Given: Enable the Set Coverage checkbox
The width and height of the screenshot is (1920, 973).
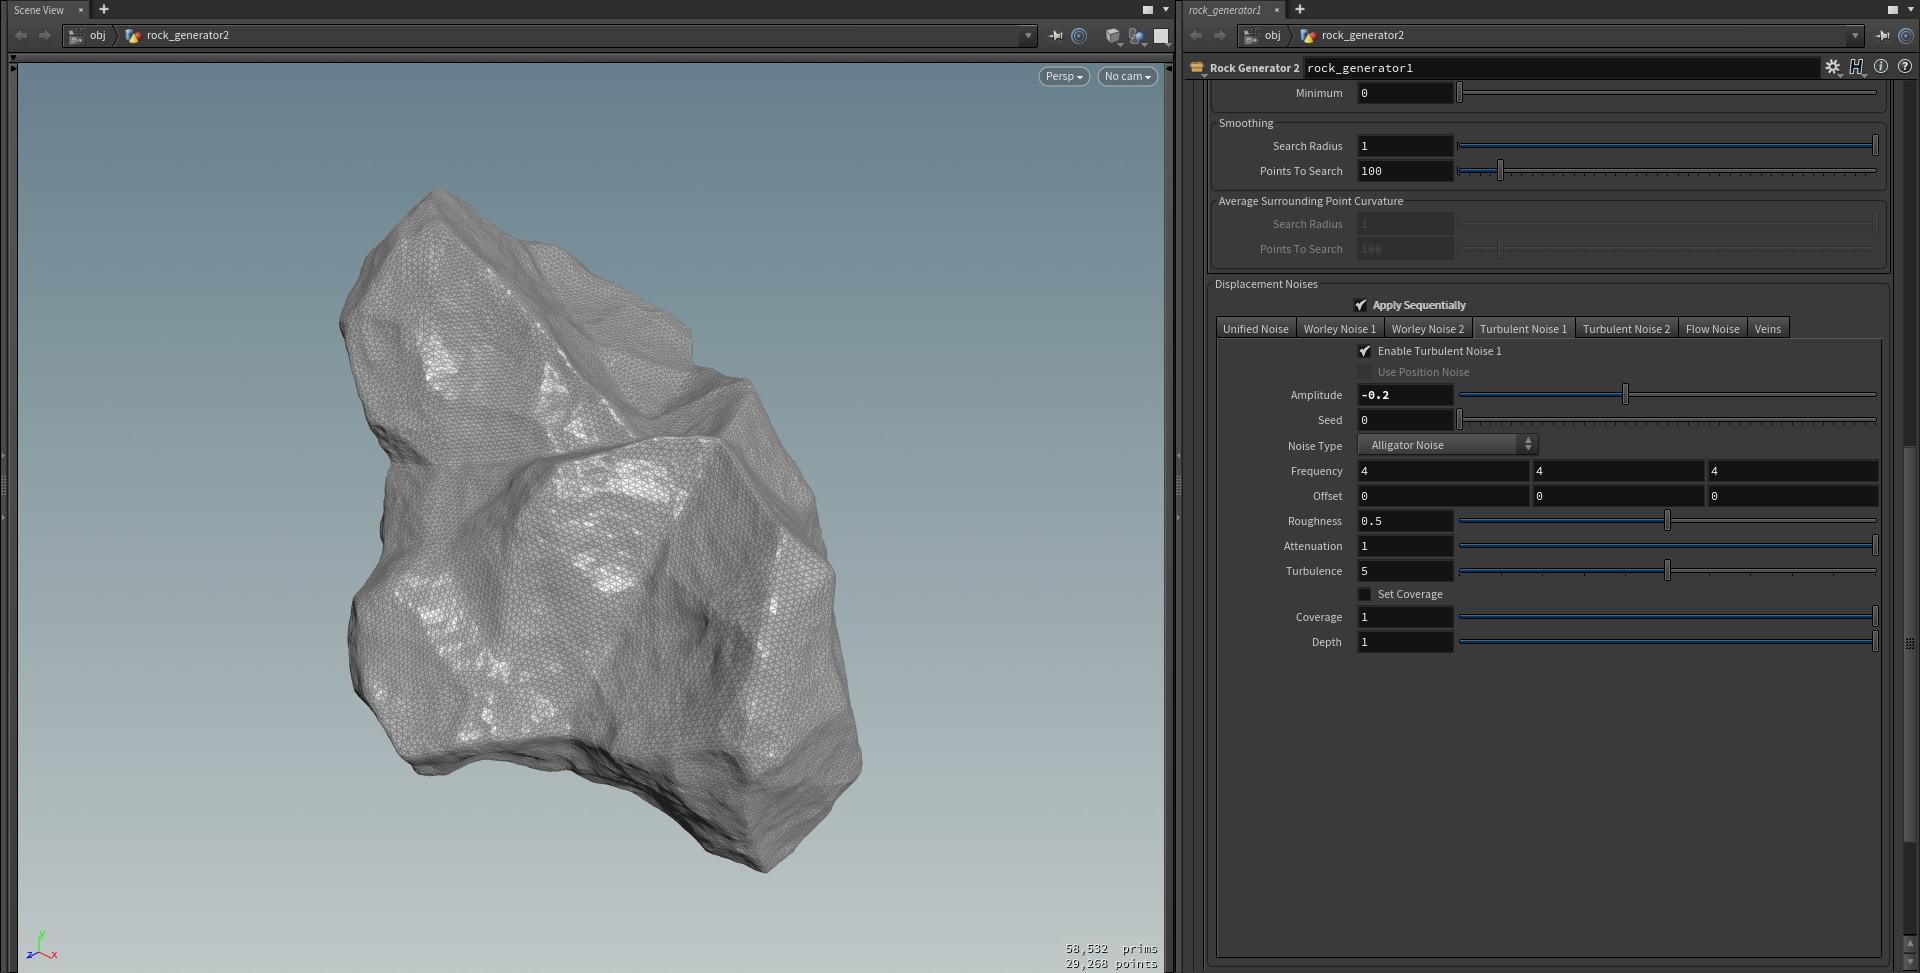Looking at the screenshot, I should 1365,594.
